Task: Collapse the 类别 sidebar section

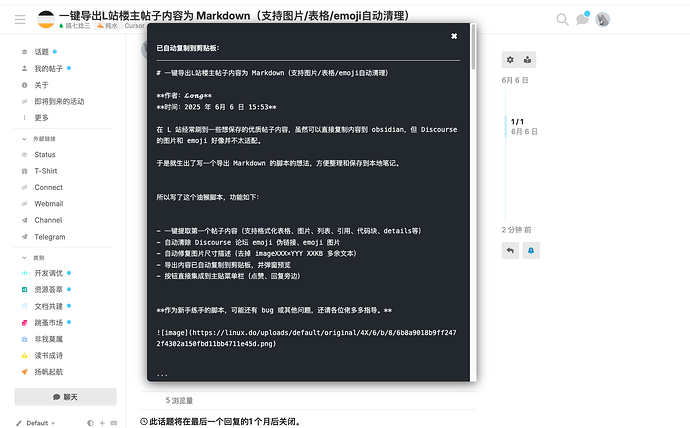Action: [33, 257]
